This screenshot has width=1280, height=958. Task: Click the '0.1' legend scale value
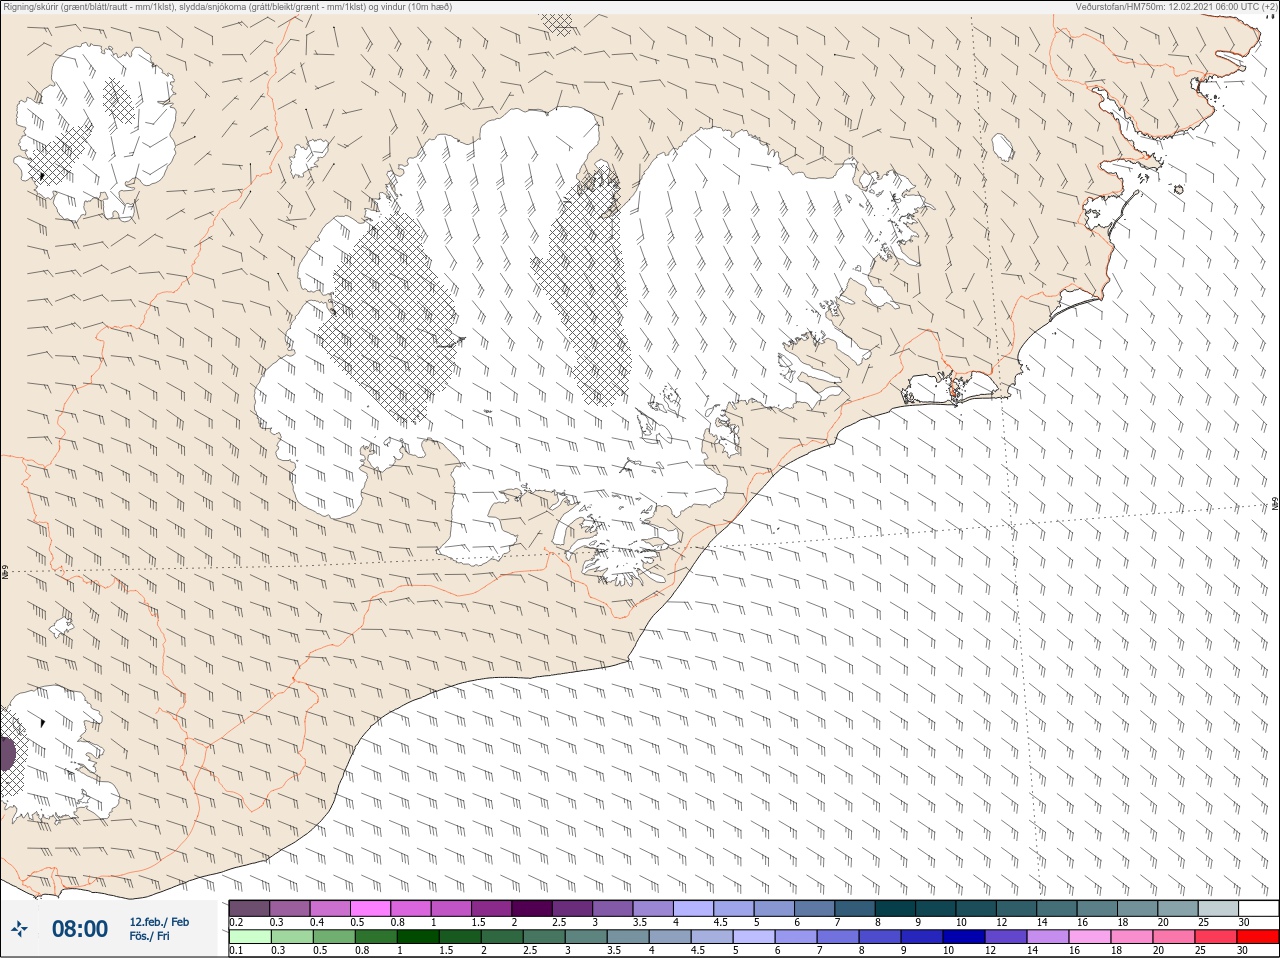click(236, 951)
